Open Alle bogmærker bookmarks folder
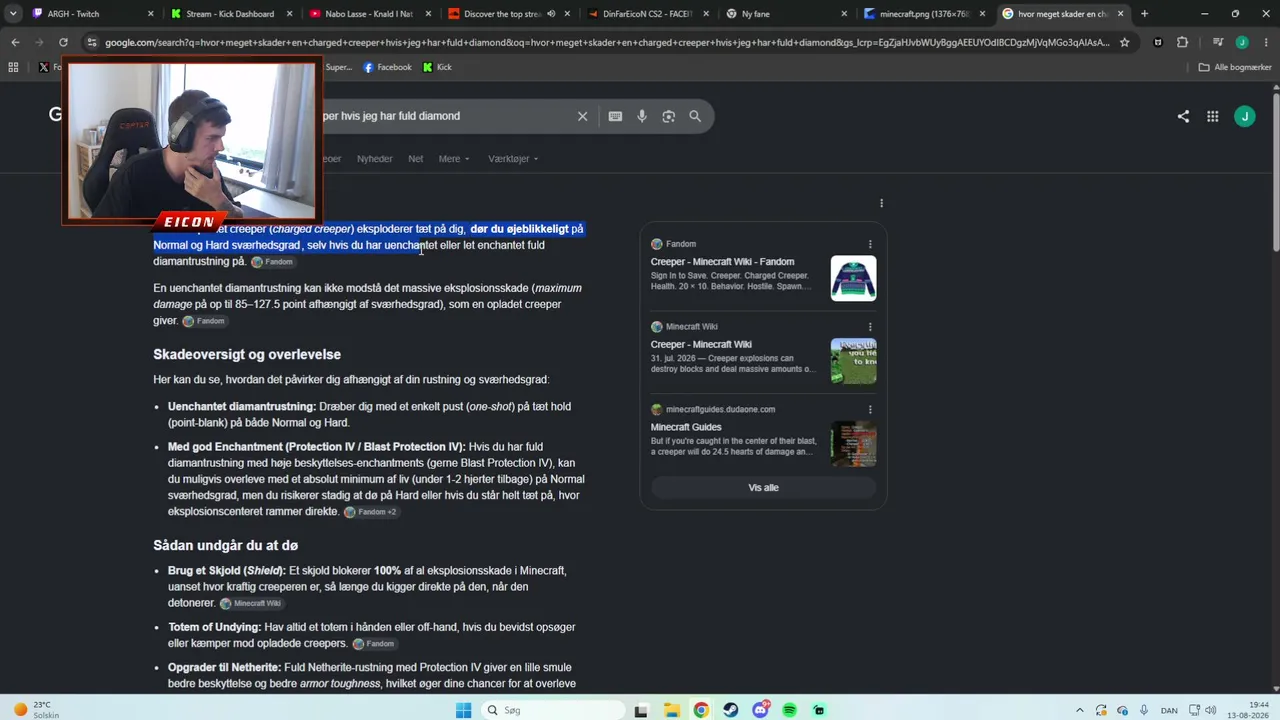1280x720 pixels. [1235, 67]
